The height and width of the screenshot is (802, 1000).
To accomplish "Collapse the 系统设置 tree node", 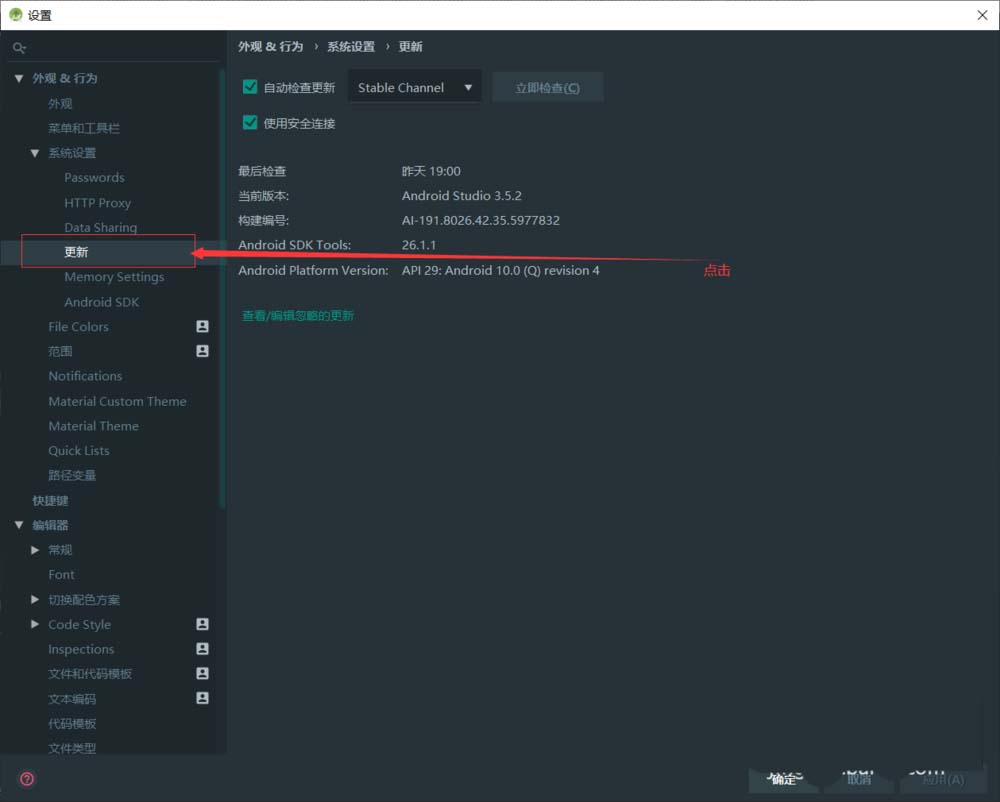I will pyautogui.click(x=35, y=153).
